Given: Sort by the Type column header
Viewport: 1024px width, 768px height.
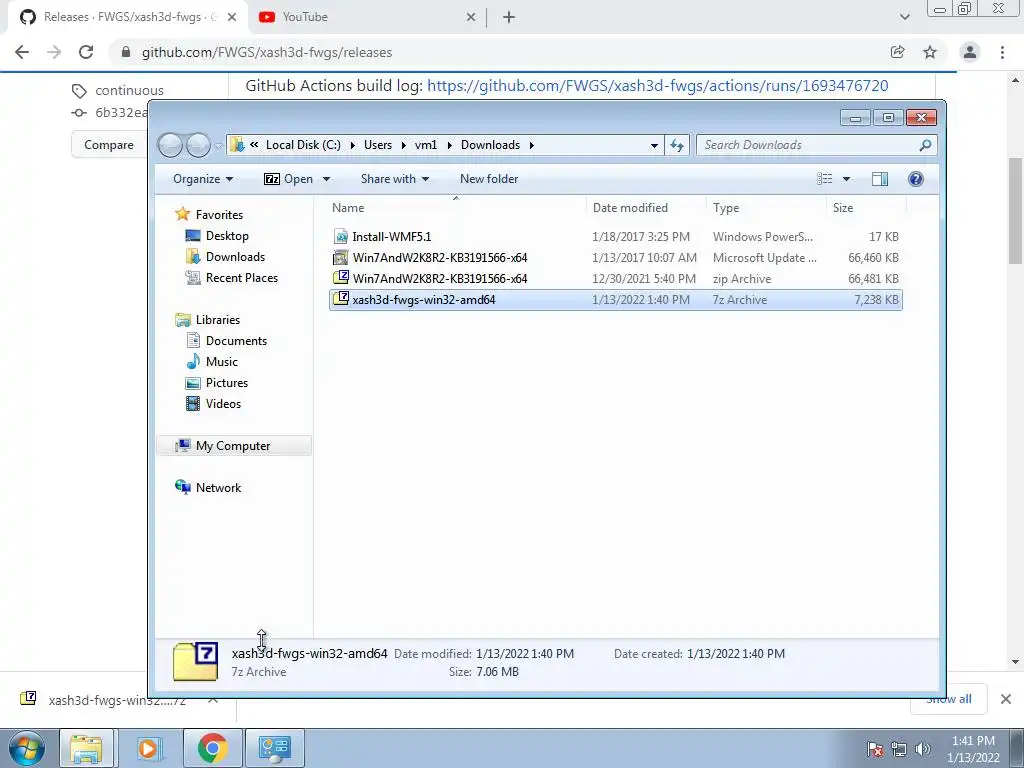Looking at the screenshot, I should (766, 208).
